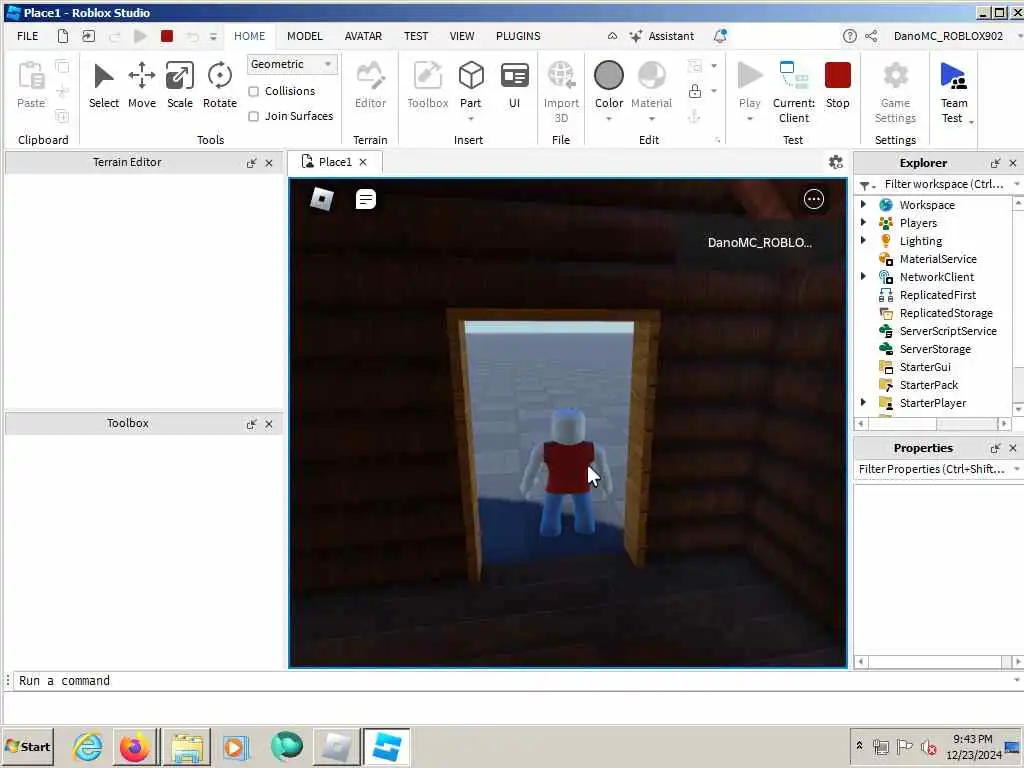Click the DanoMC_ROBLO... player list entry
The image size is (1024, 768).
pos(760,242)
